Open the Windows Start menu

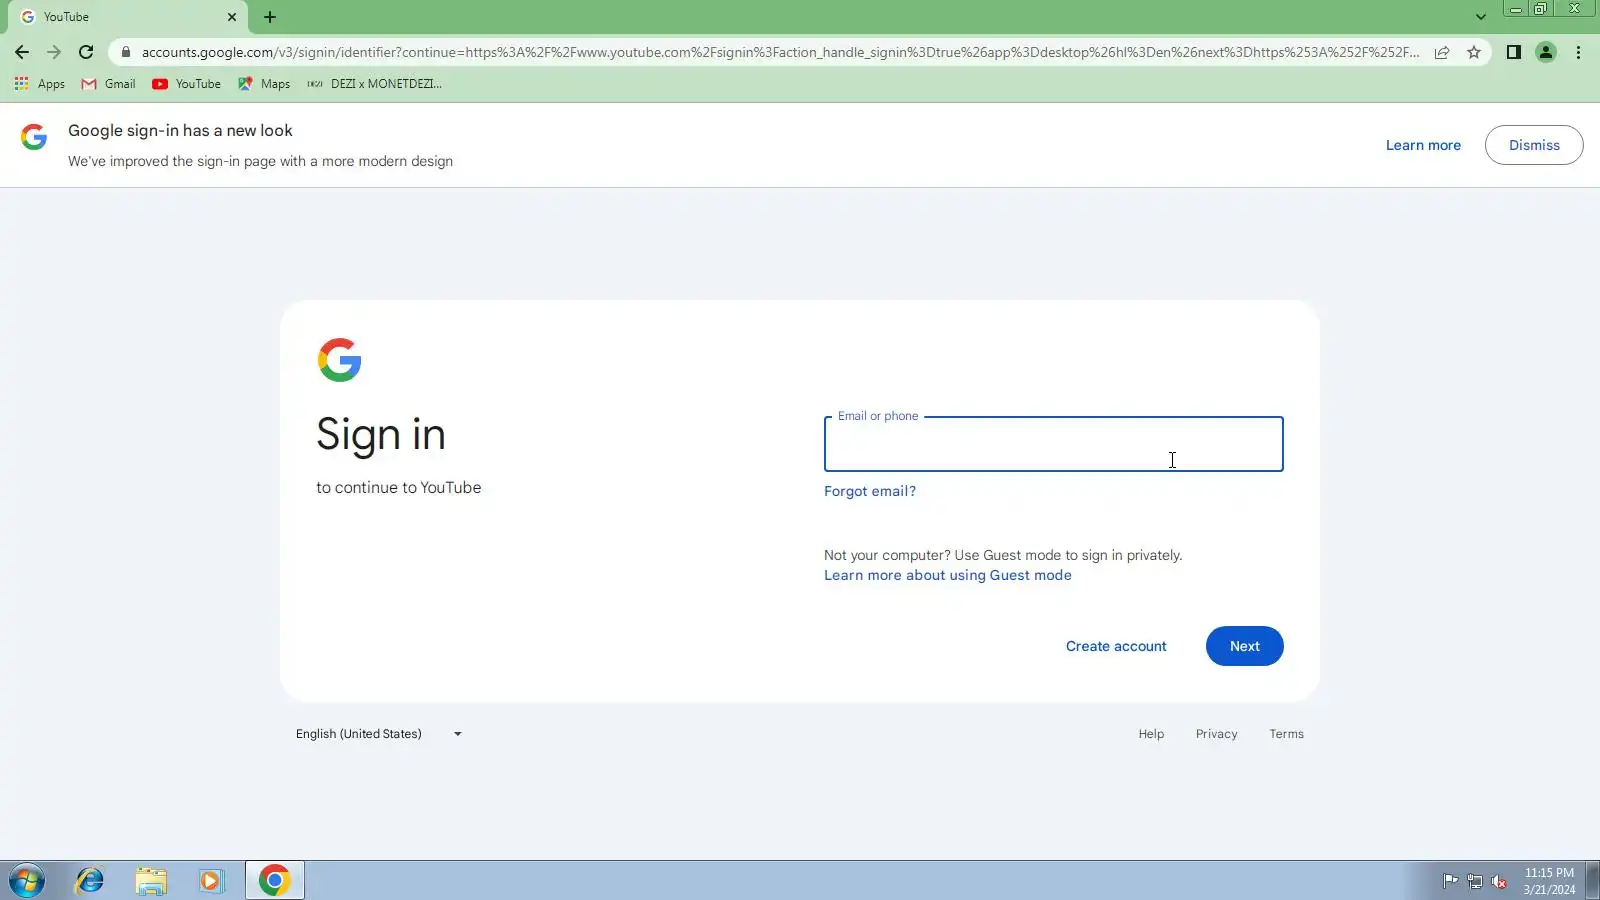coord(27,881)
